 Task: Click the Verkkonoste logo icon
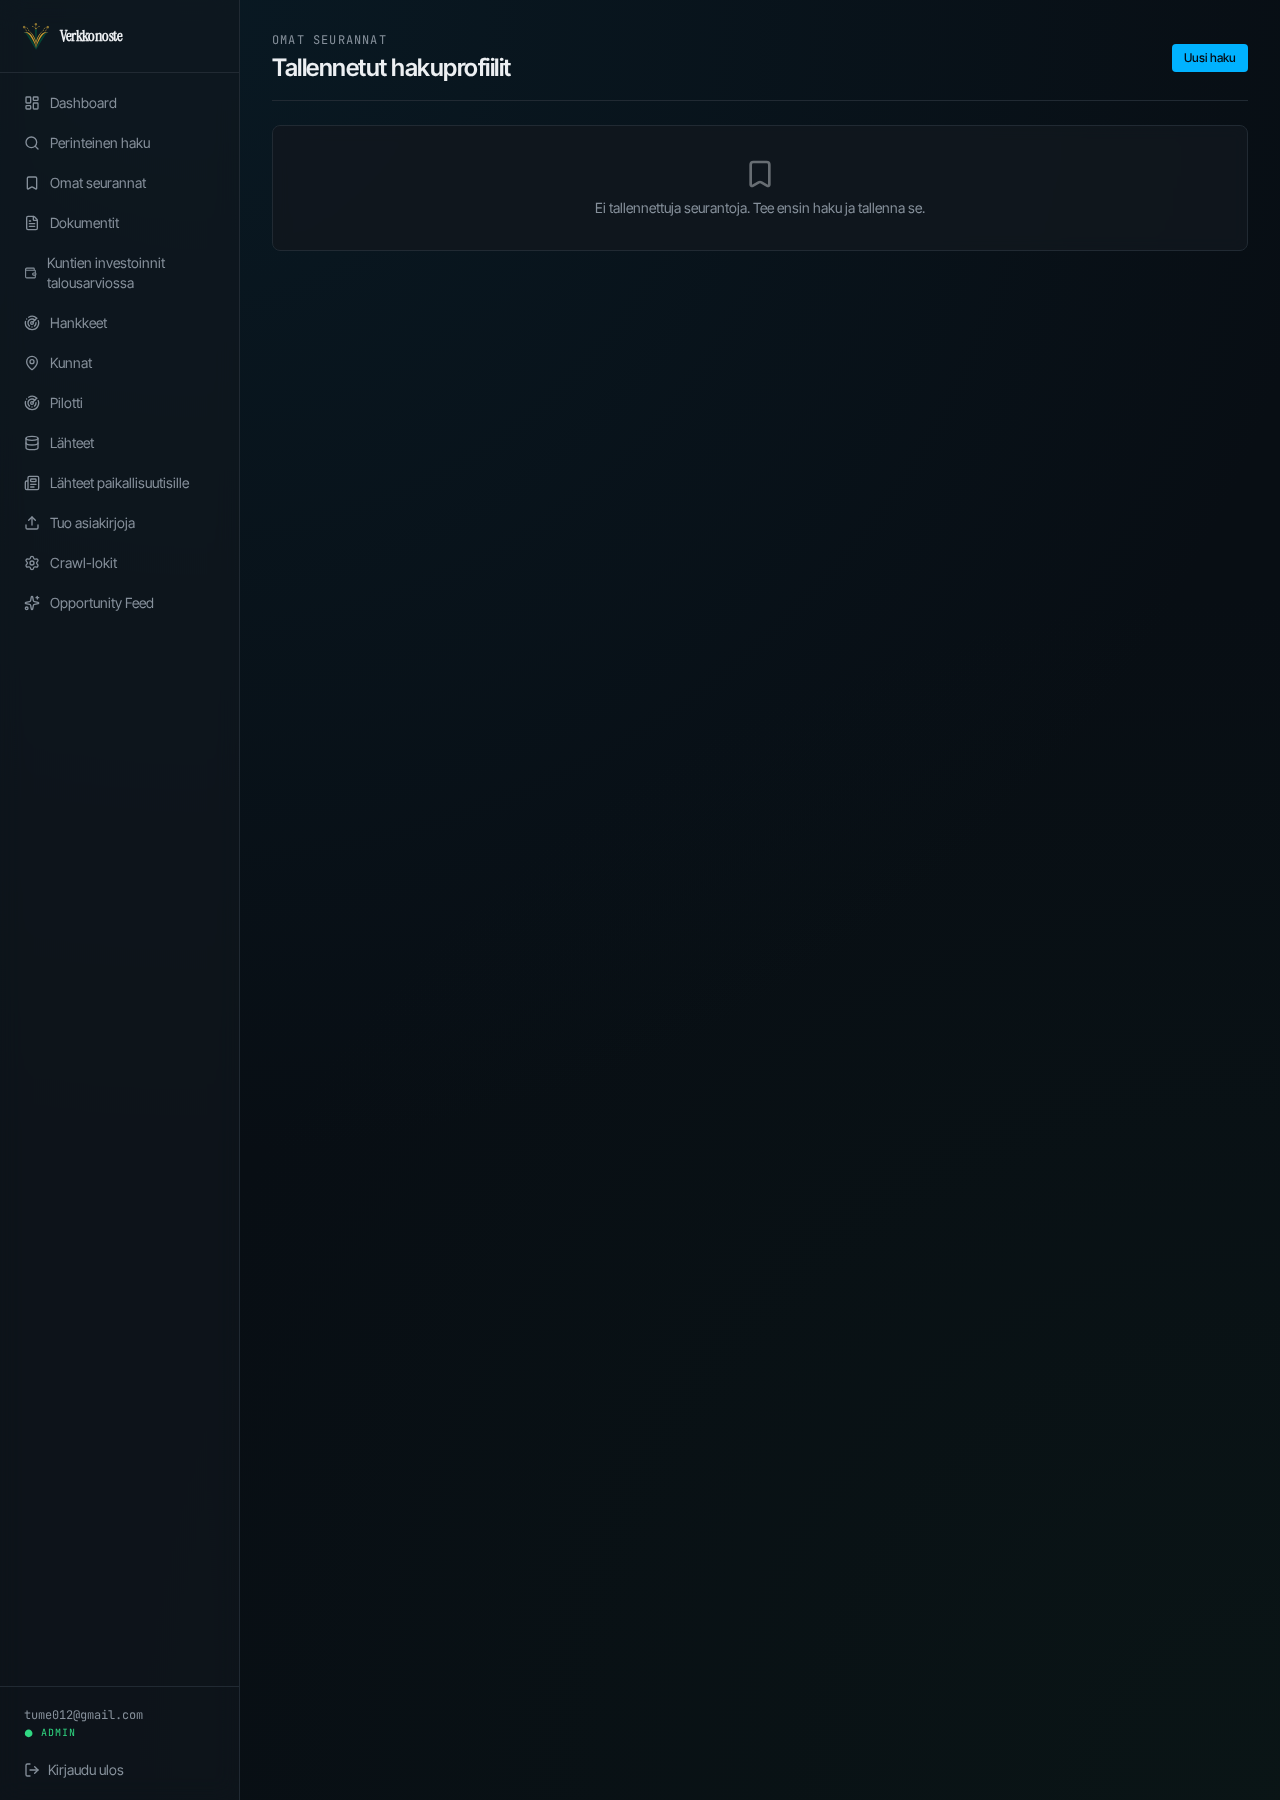(36, 36)
